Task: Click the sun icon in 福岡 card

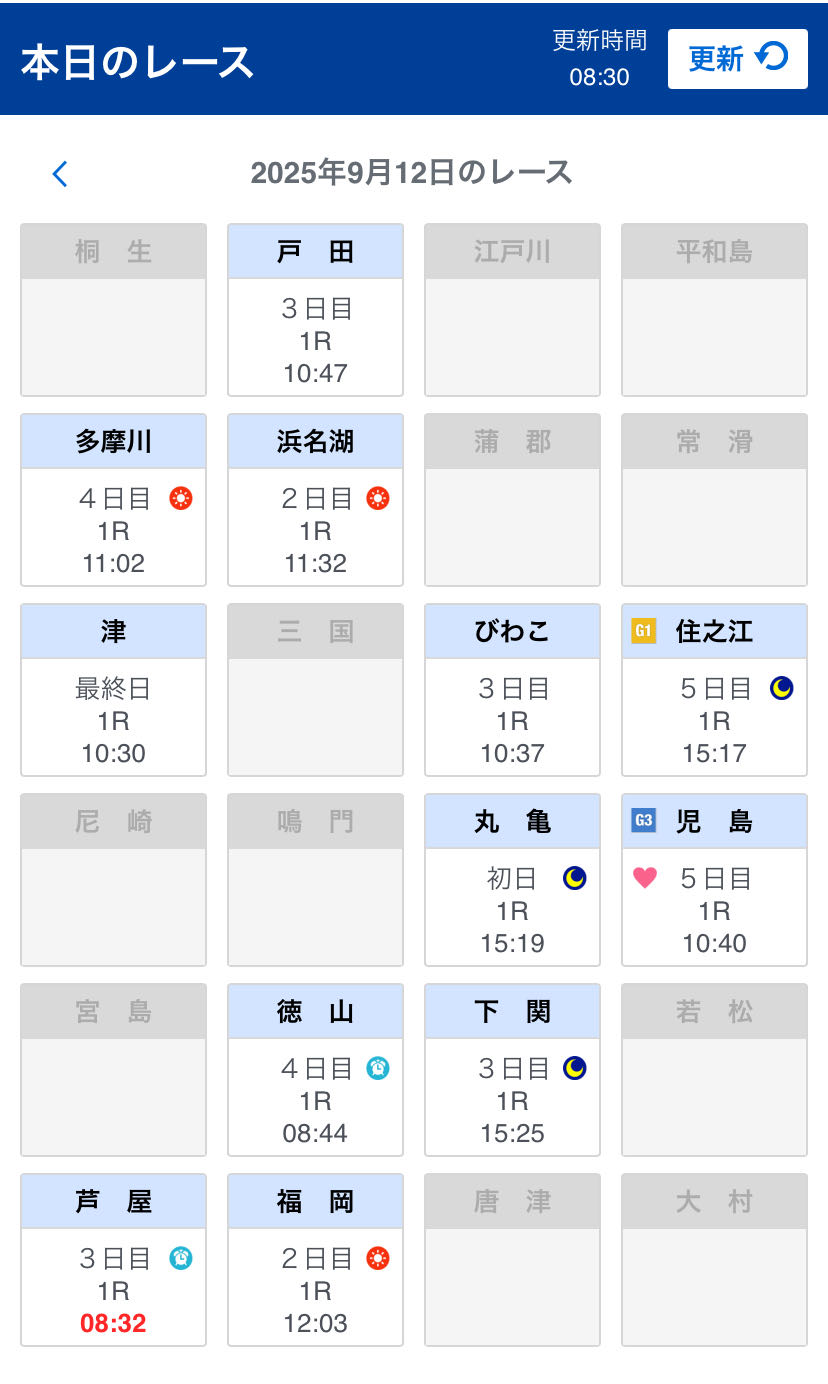Action: pos(378,1258)
